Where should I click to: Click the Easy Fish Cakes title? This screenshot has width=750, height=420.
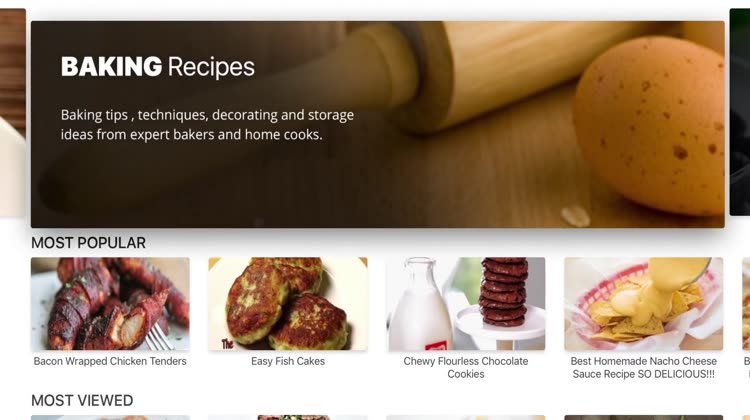[x=288, y=361]
